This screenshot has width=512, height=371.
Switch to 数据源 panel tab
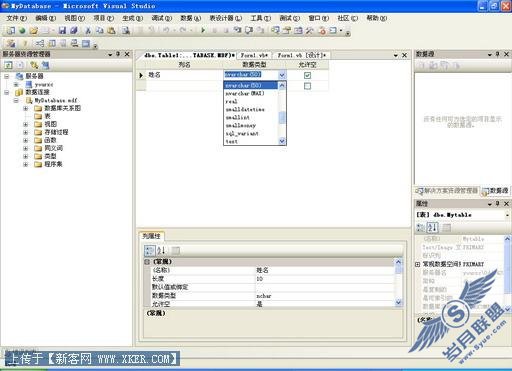click(495, 191)
